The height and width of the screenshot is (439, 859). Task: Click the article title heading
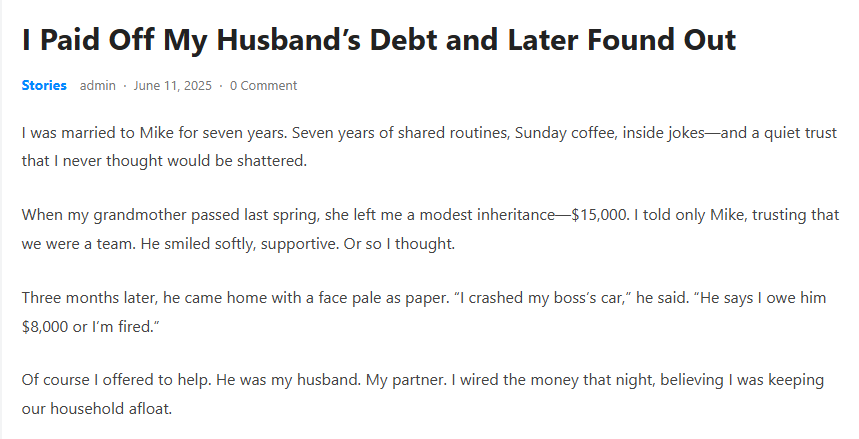pos(379,40)
